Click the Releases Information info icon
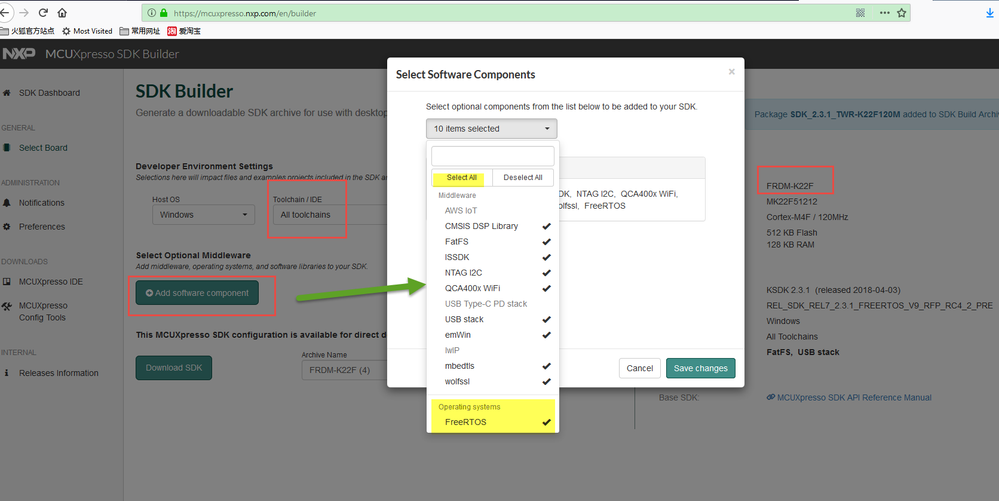 [x=6, y=373]
